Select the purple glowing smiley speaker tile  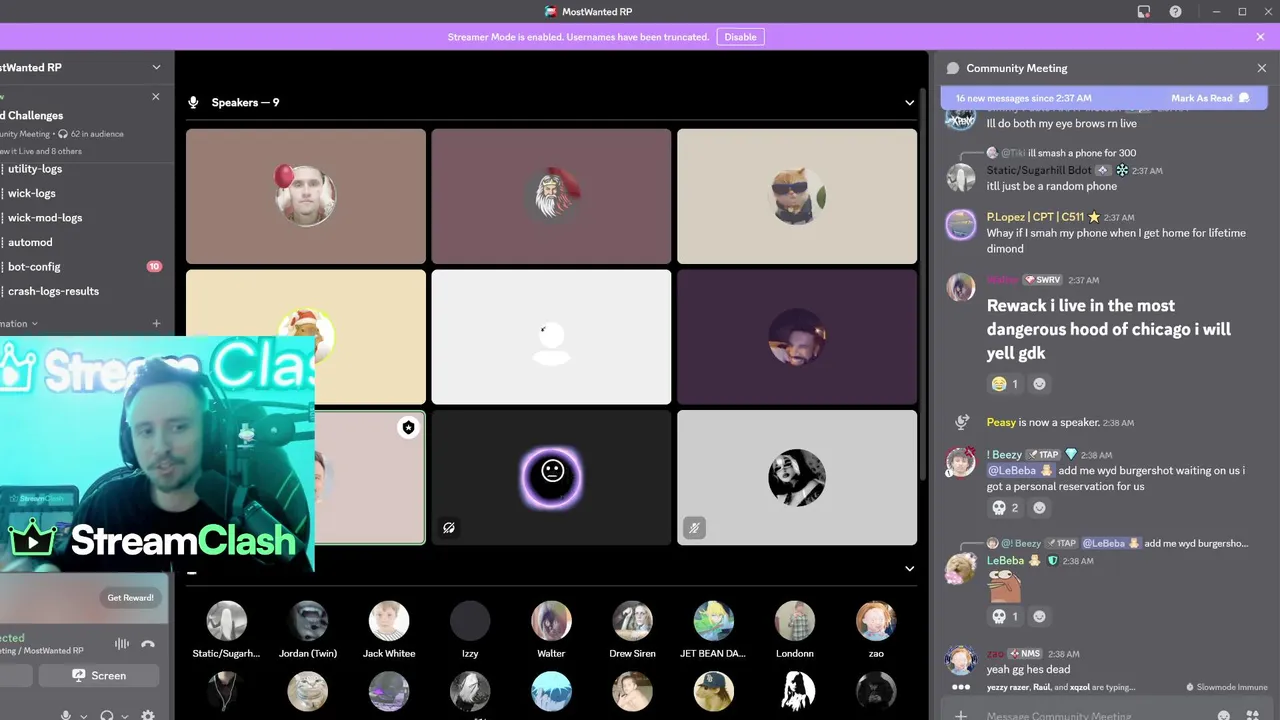click(x=551, y=477)
